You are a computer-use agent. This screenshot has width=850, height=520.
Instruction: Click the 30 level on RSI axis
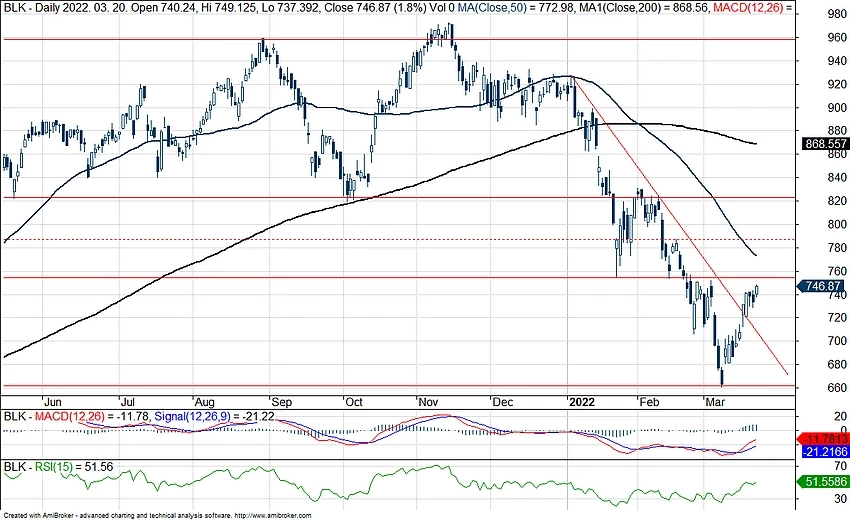pos(840,499)
